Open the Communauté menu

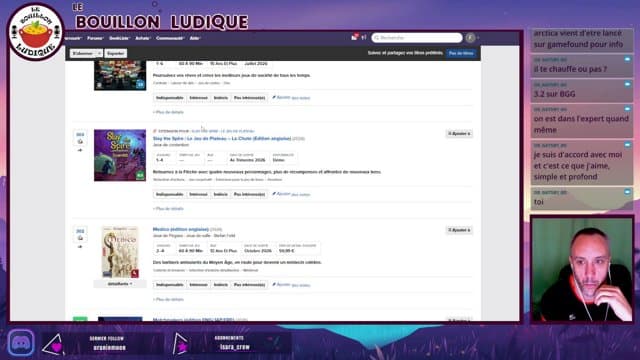pos(170,38)
